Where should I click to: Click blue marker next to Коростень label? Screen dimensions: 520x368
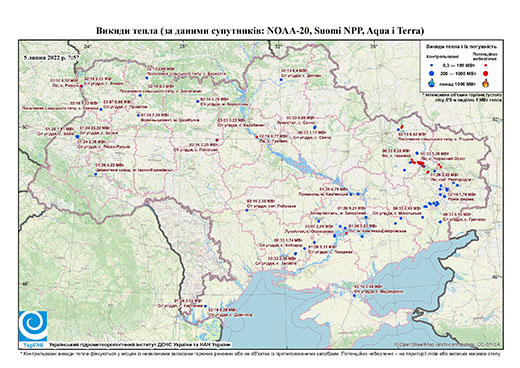[x=198, y=101]
